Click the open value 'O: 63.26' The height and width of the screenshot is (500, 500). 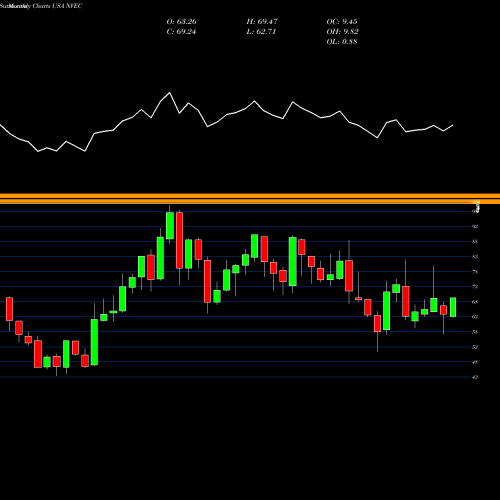point(181,22)
